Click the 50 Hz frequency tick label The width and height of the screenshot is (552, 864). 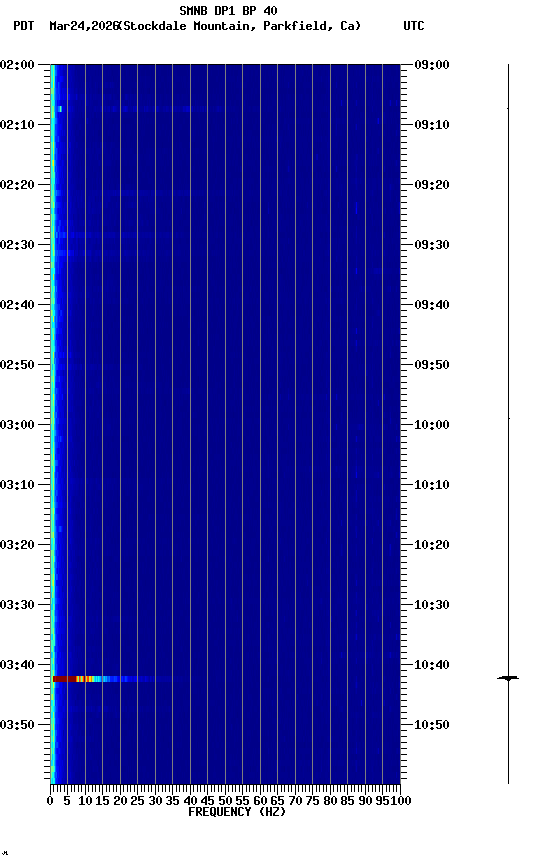225,801
